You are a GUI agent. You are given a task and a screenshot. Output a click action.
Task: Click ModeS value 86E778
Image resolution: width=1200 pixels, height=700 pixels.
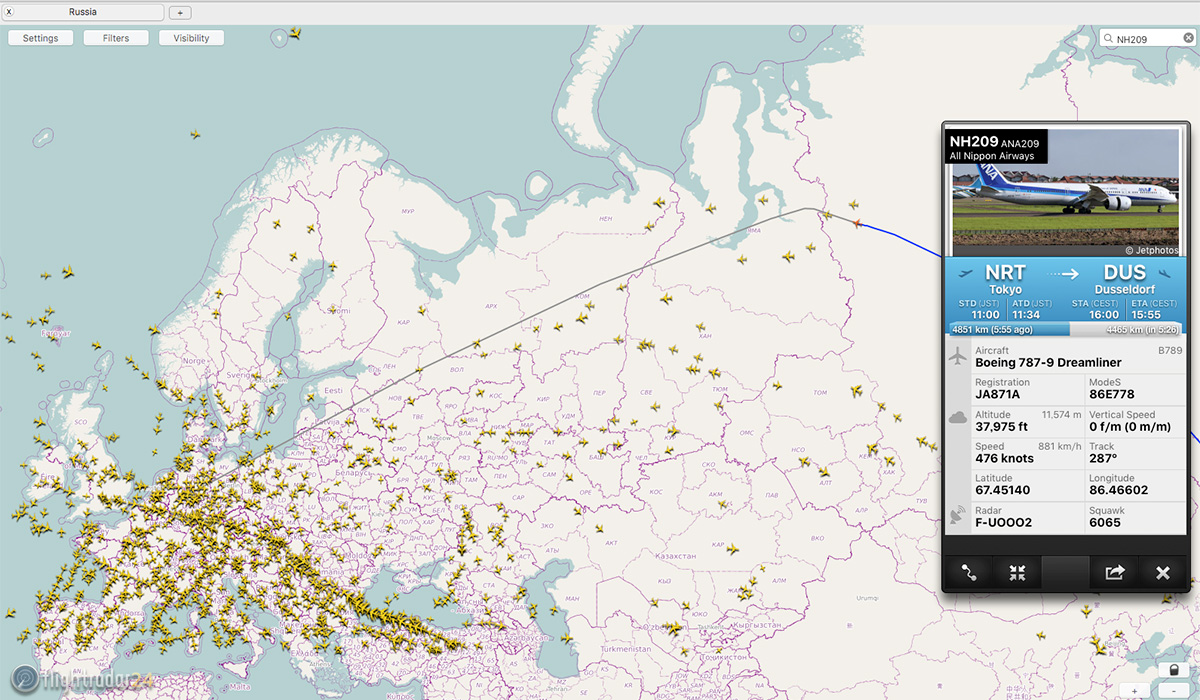click(x=1111, y=395)
